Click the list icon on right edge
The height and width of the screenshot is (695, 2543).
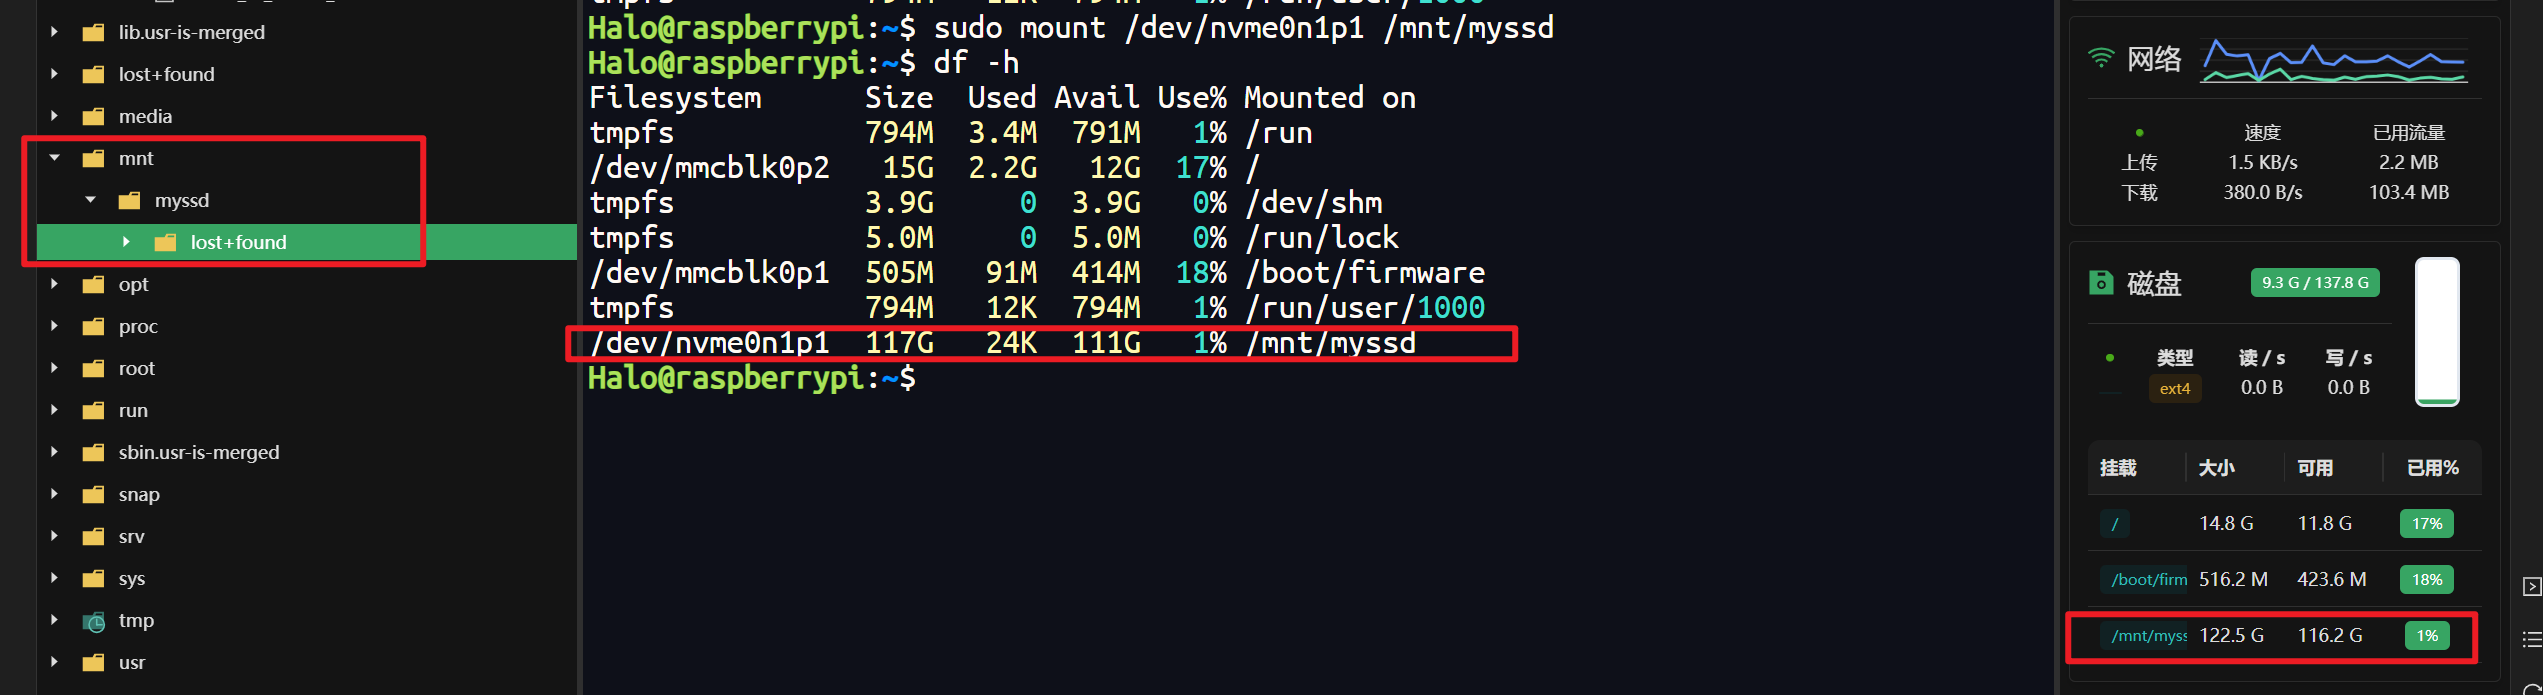click(x=2532, y=639)
